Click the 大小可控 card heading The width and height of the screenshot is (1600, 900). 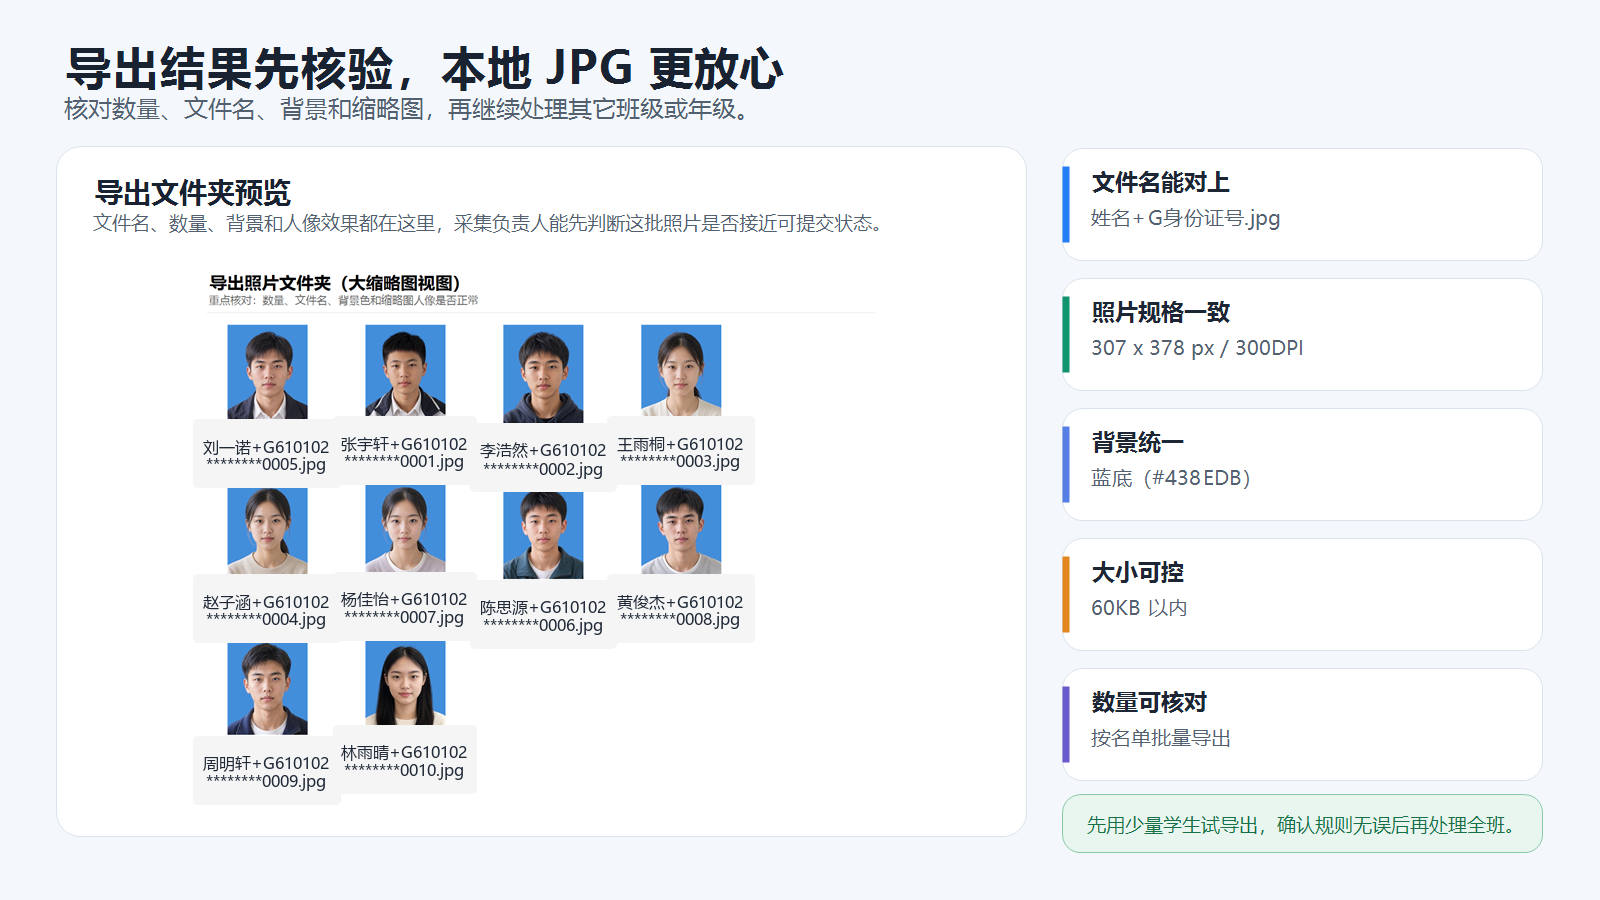pyautogui.click(x=1137, y=572)
